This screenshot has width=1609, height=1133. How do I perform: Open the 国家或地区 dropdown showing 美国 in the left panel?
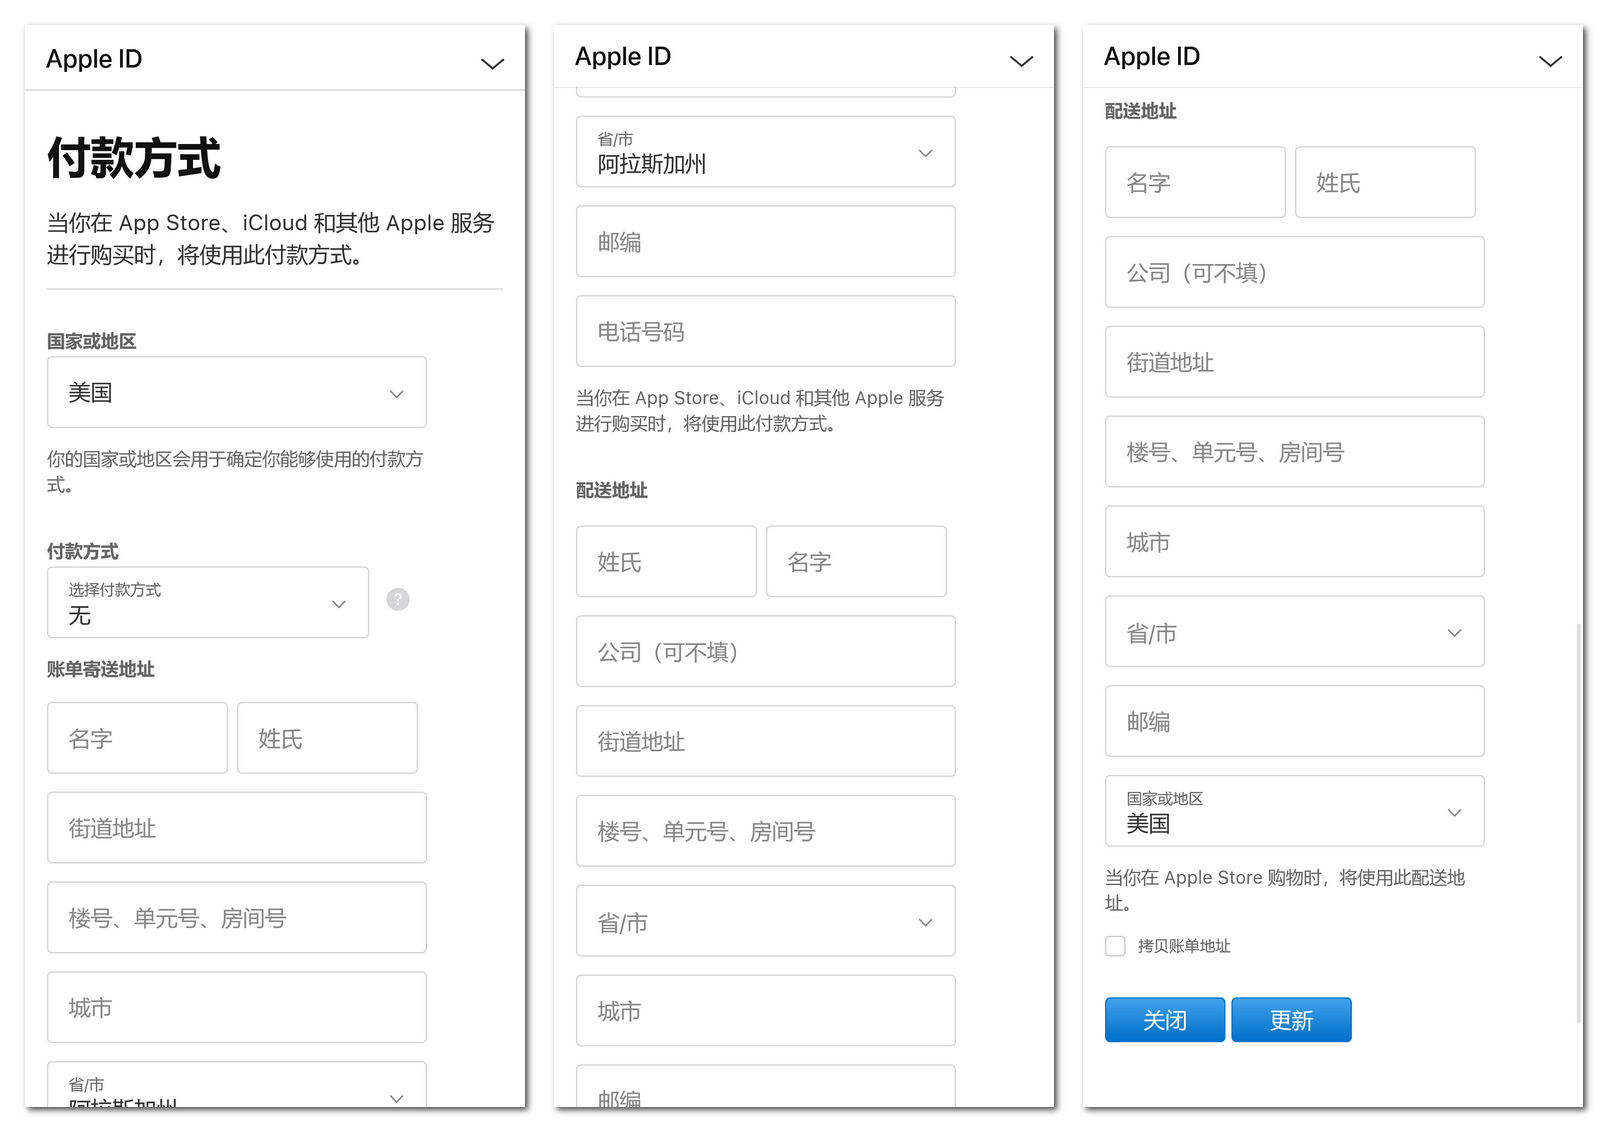(x=237, y=392)
